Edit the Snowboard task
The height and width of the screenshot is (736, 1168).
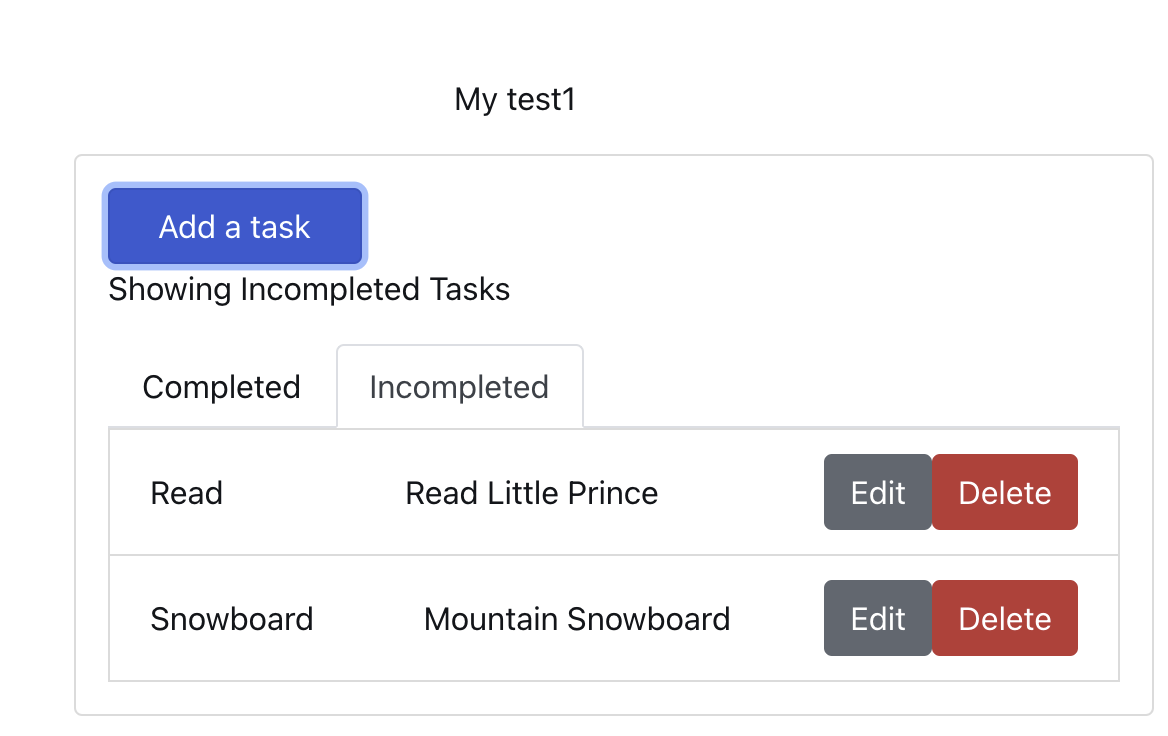[x=877, y=619]
